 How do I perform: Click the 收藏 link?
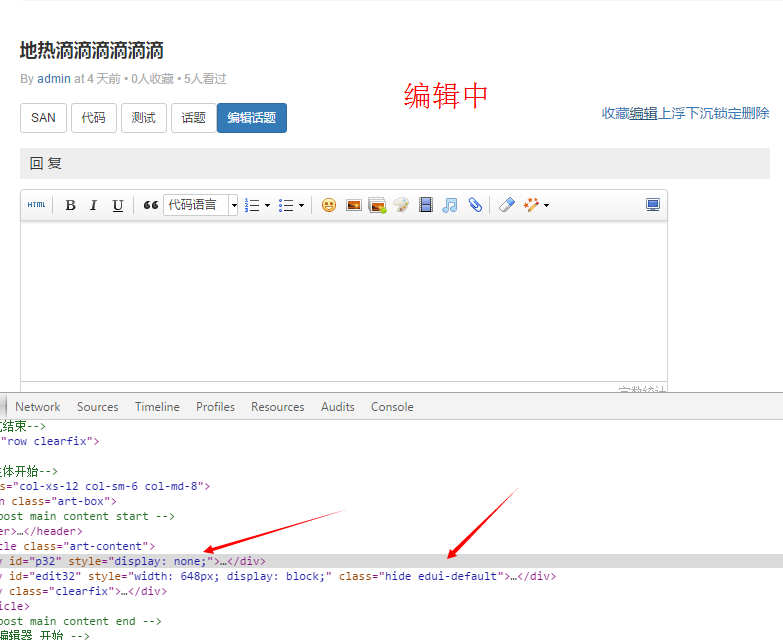pyautogui.click(x=615, y=113)
